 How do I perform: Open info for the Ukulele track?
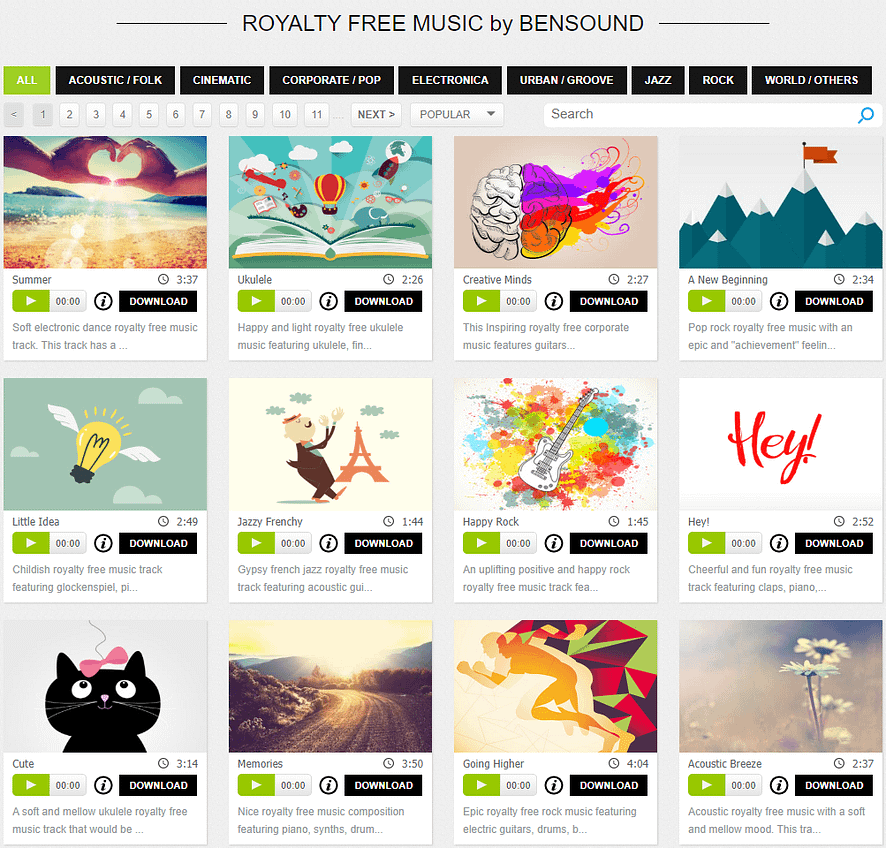coord(328,301)
